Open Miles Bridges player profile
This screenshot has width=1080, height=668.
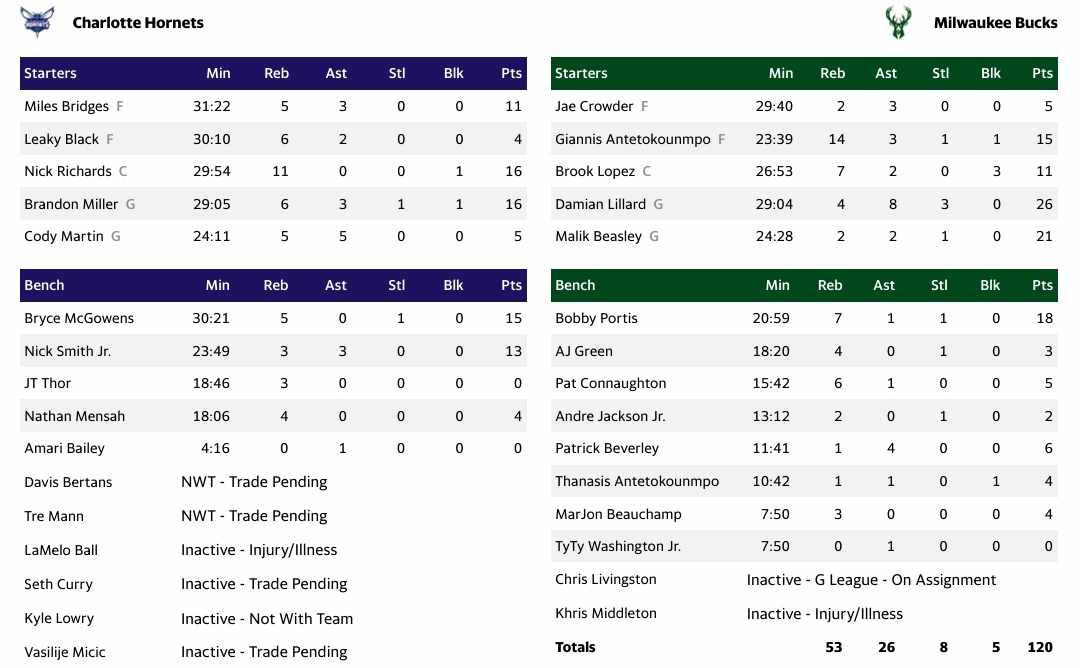click(66, 106)
